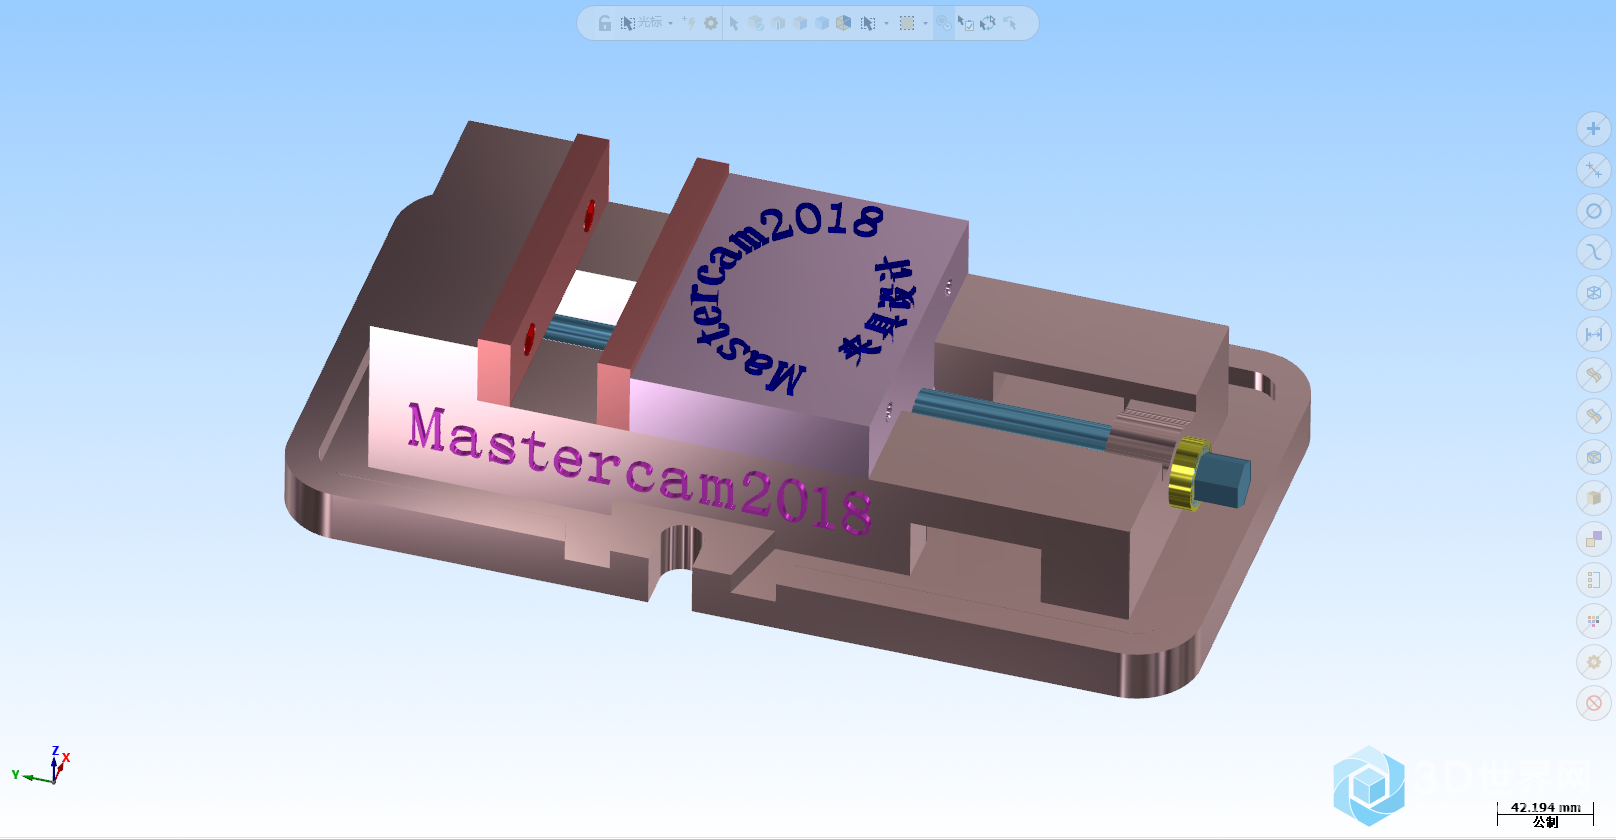This screenshot has width=1616, height=840.
Task: Toggle surface entities filter upper wavy icon
Action: click(1594, 375)
